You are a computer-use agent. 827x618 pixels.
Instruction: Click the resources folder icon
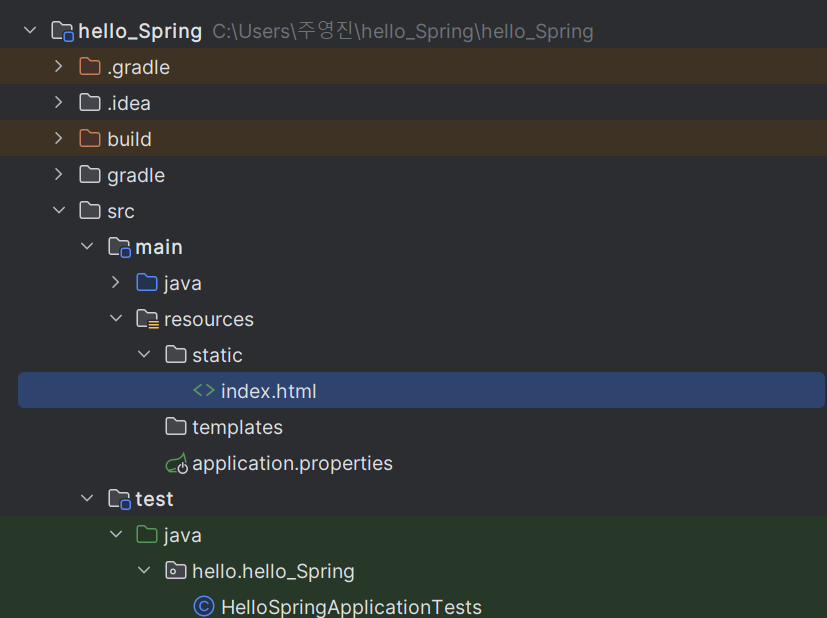click(147, 319)
